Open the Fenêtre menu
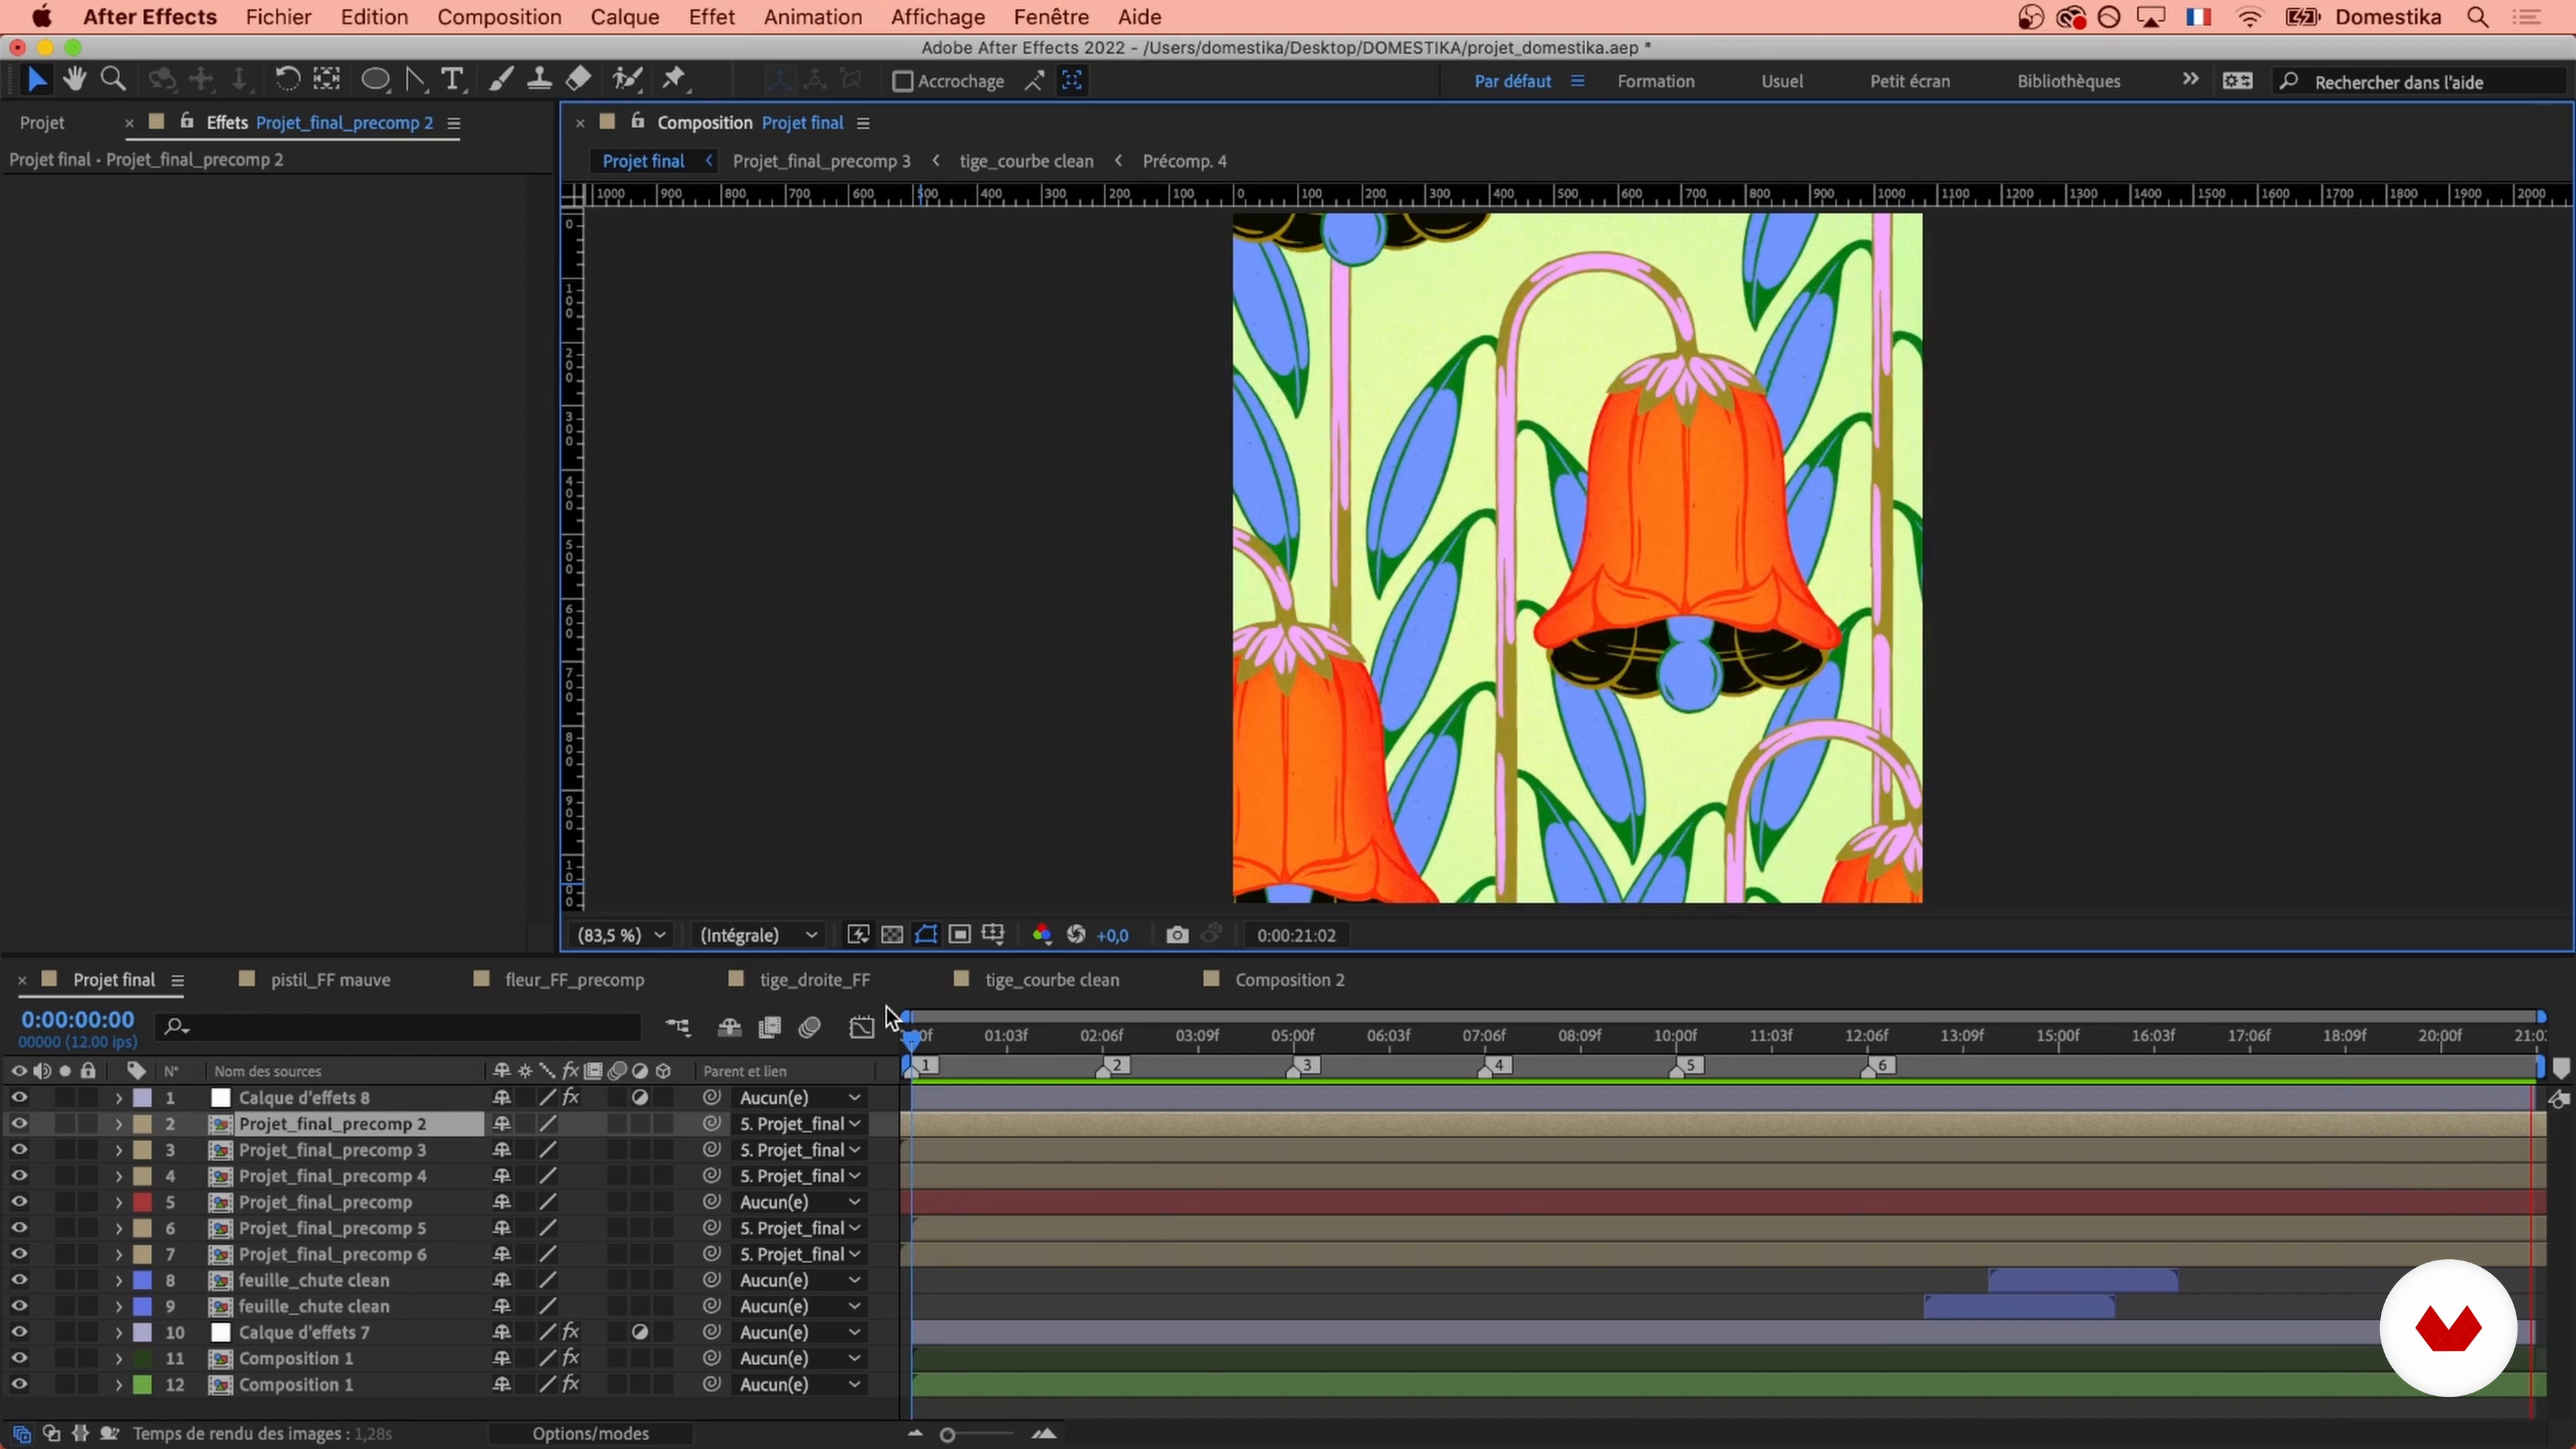 1051,17
